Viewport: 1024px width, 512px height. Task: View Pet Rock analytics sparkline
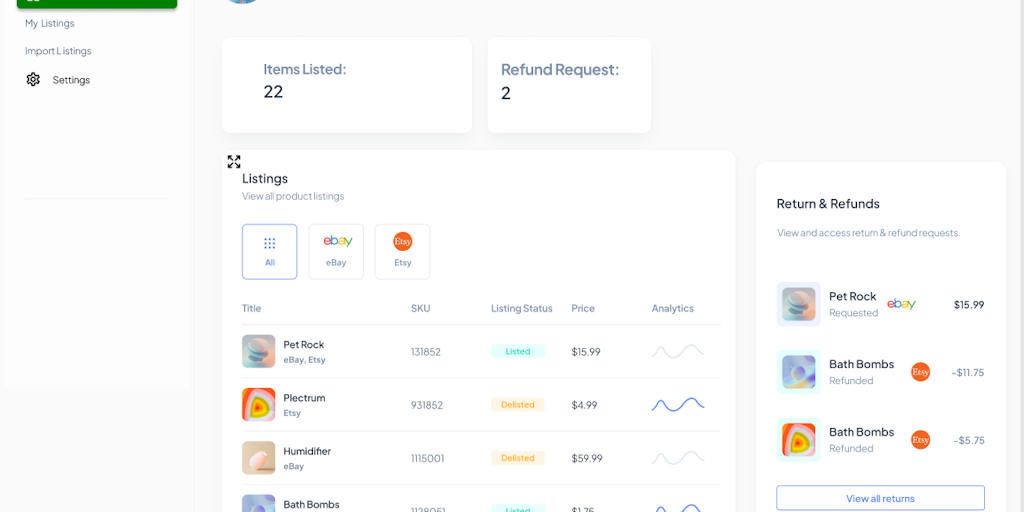678,351
